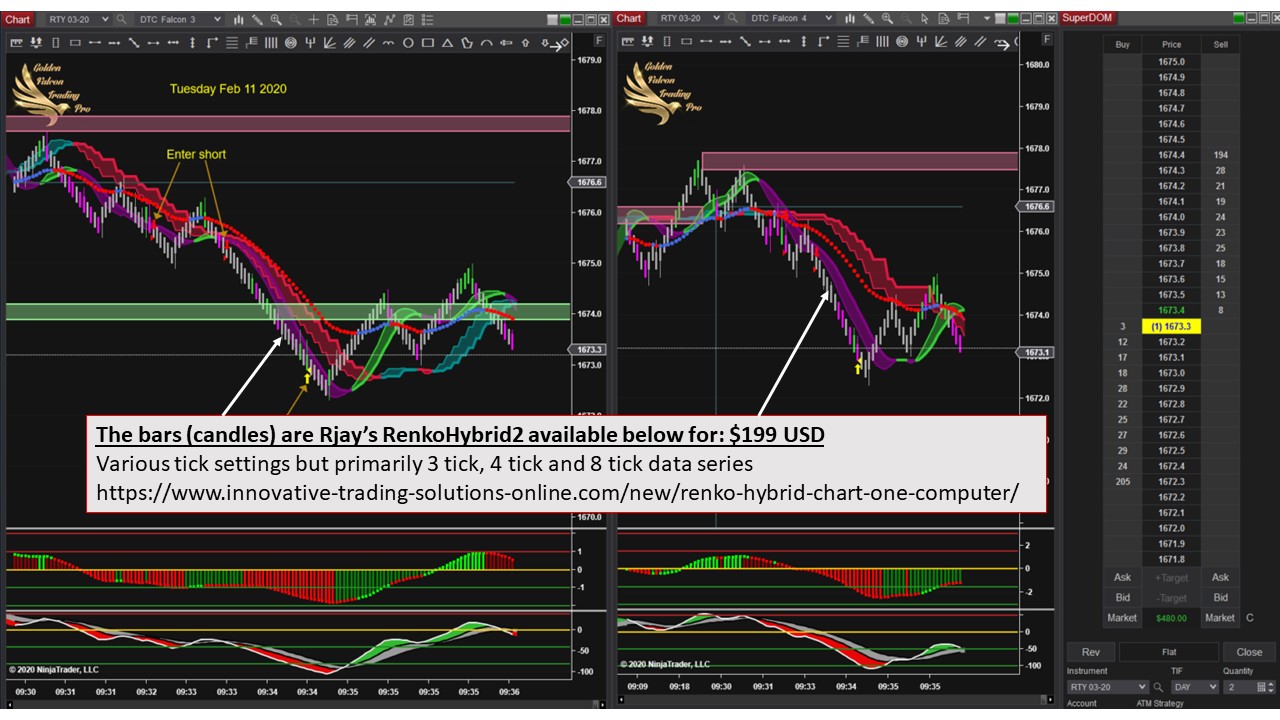The image size is (1280, 720).
Task: Click the Price column header in SuperDOM
Action: point(1172,45)
